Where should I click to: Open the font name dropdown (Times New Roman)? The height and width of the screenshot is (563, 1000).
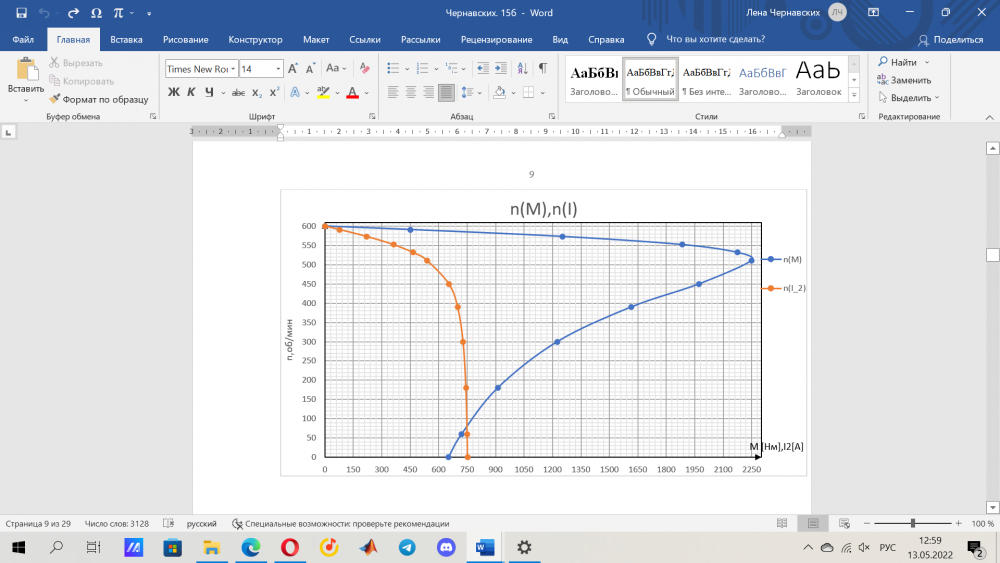231,69
